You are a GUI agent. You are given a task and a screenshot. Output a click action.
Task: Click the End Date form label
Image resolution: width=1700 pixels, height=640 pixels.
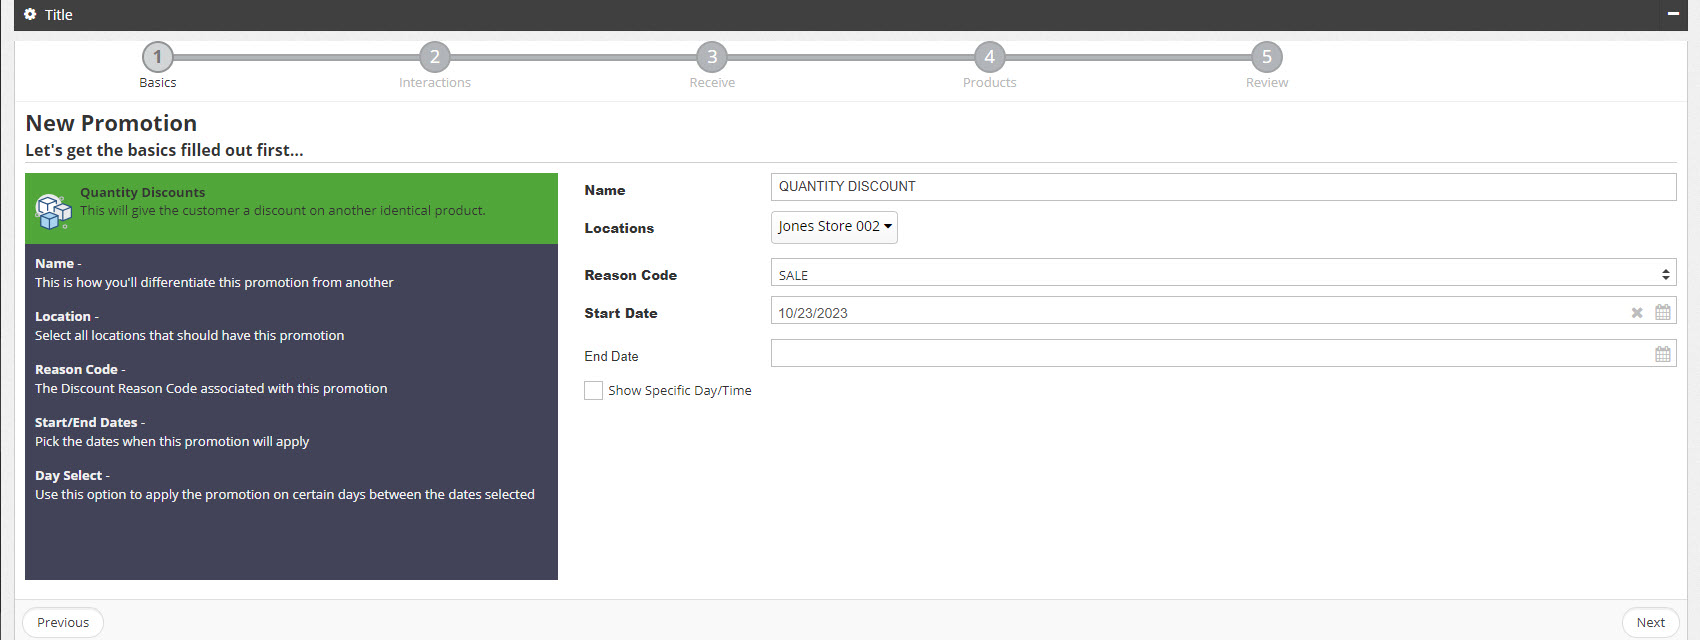(x=611, y=356)
